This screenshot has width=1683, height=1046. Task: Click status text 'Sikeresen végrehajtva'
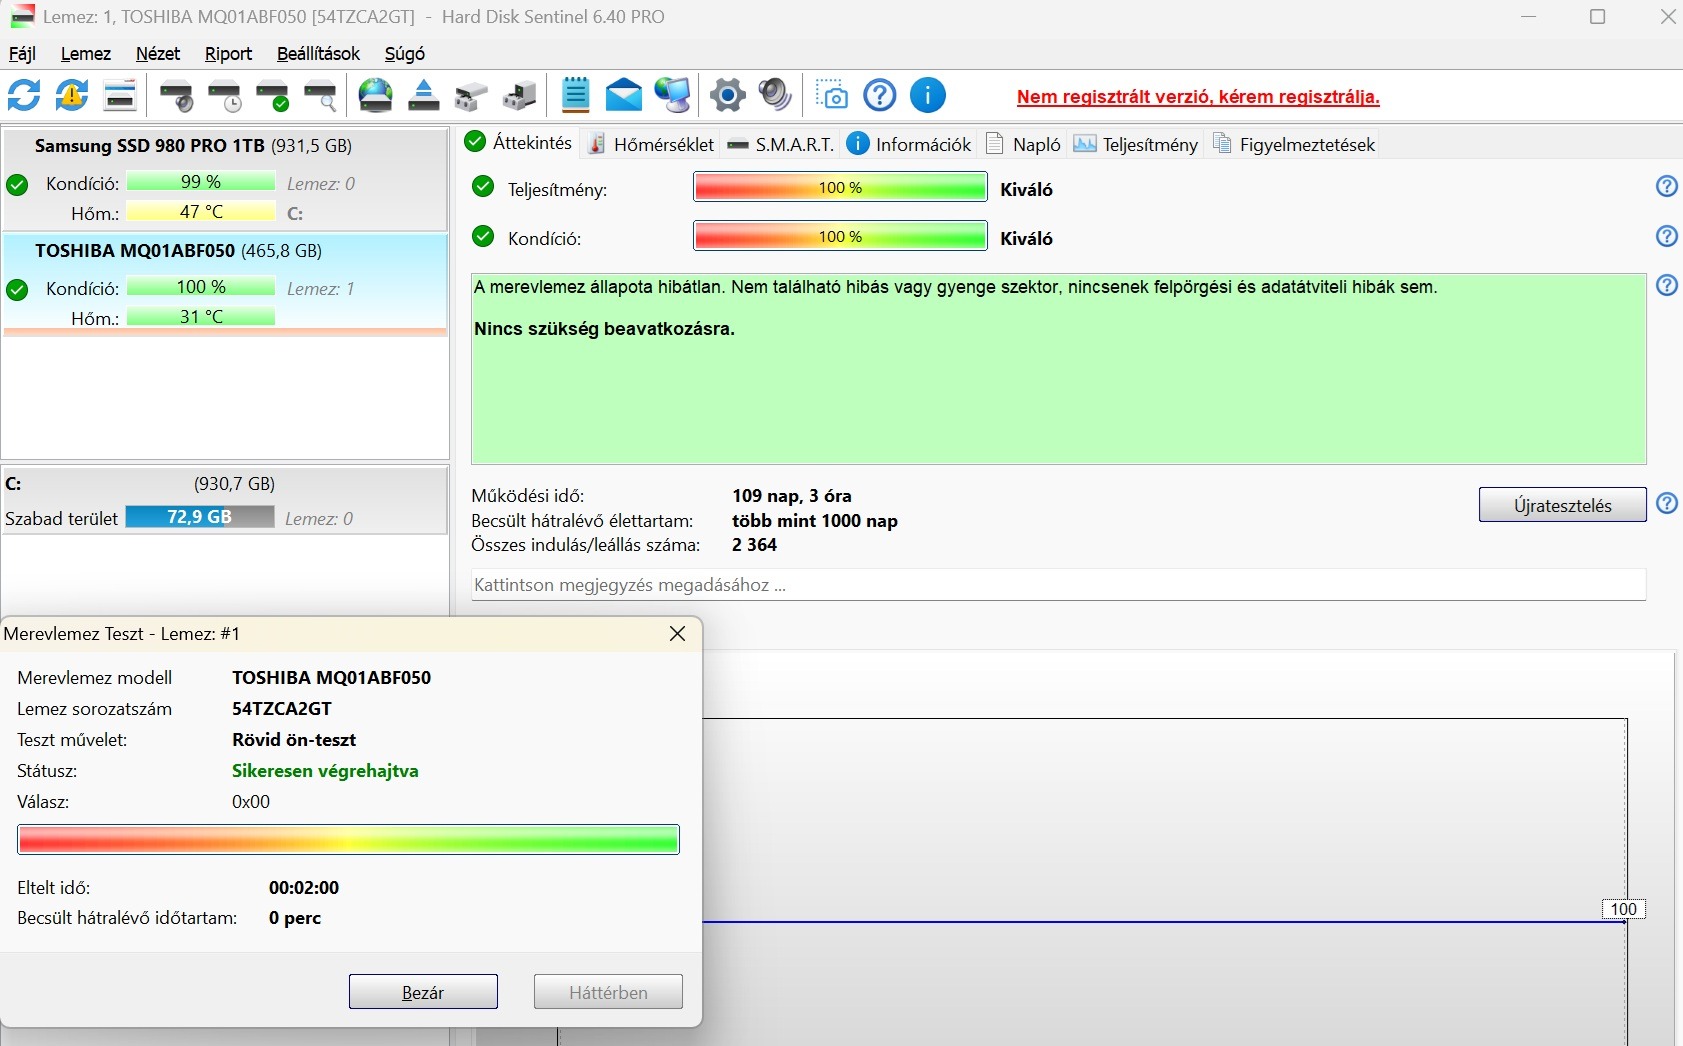pos(325,771)
